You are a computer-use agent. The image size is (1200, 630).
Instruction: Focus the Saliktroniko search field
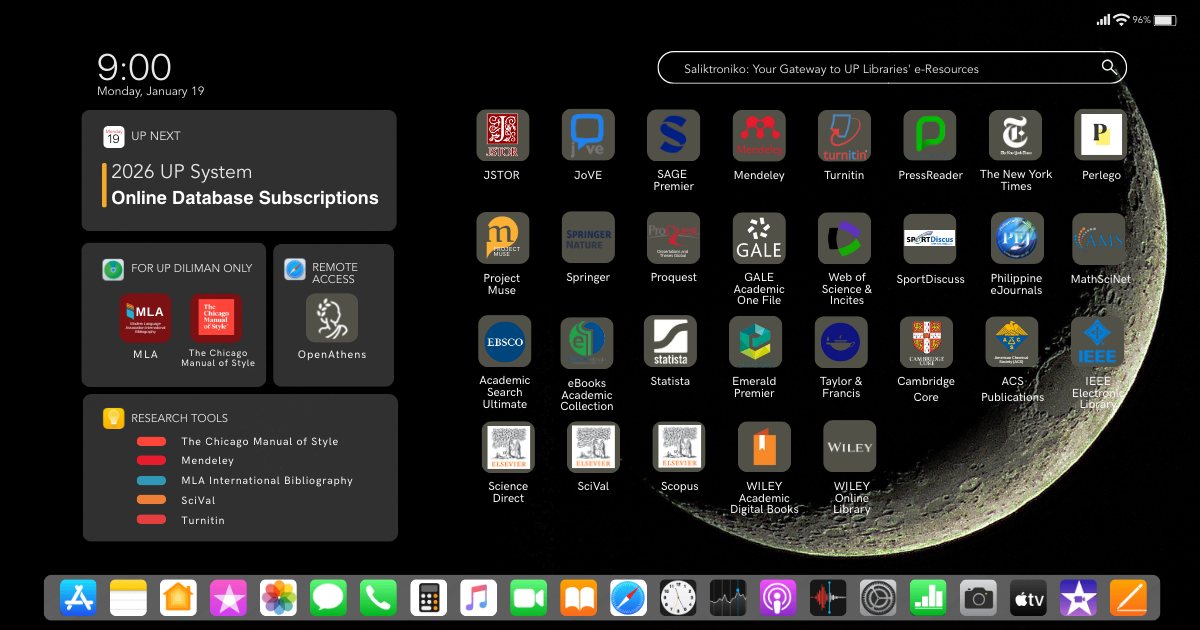tap(892, 68)
